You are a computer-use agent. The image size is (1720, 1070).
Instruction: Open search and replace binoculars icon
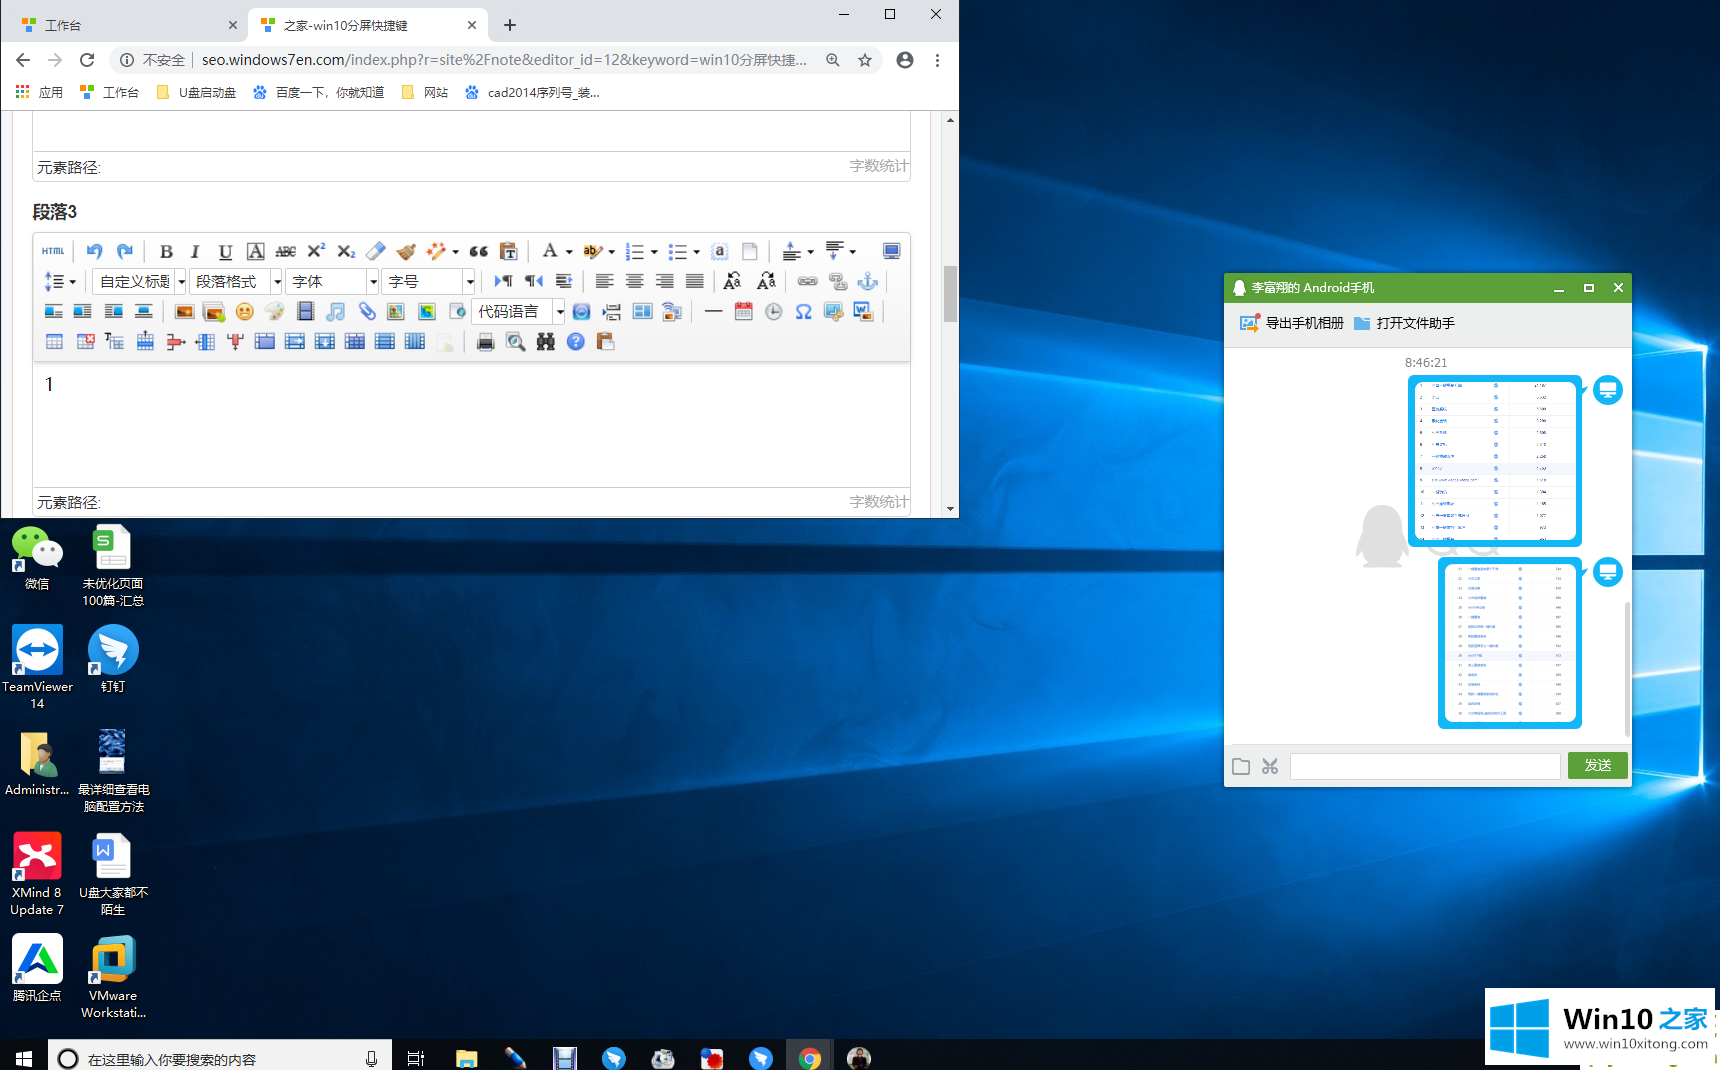click(545, 342)
